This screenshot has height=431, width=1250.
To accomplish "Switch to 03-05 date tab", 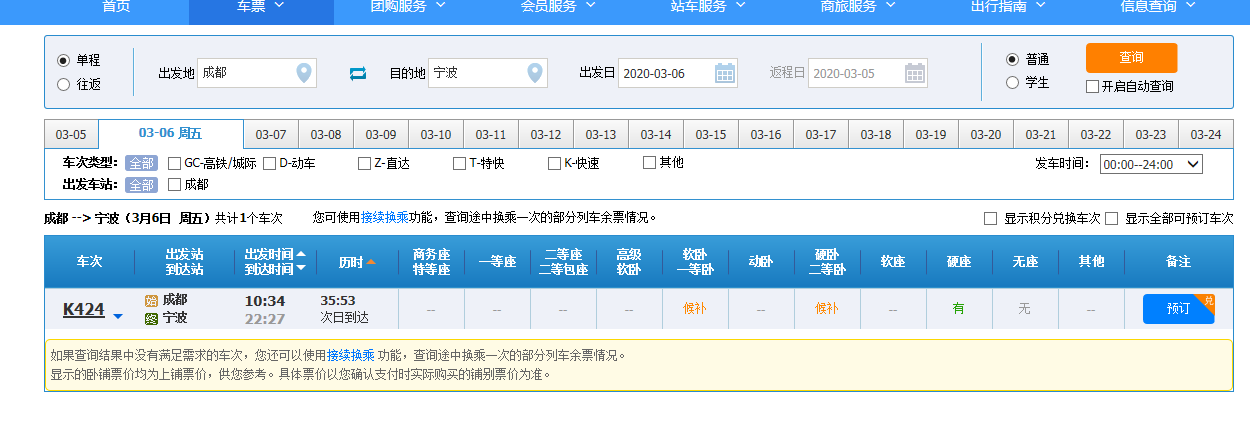I will click(71, 134).
